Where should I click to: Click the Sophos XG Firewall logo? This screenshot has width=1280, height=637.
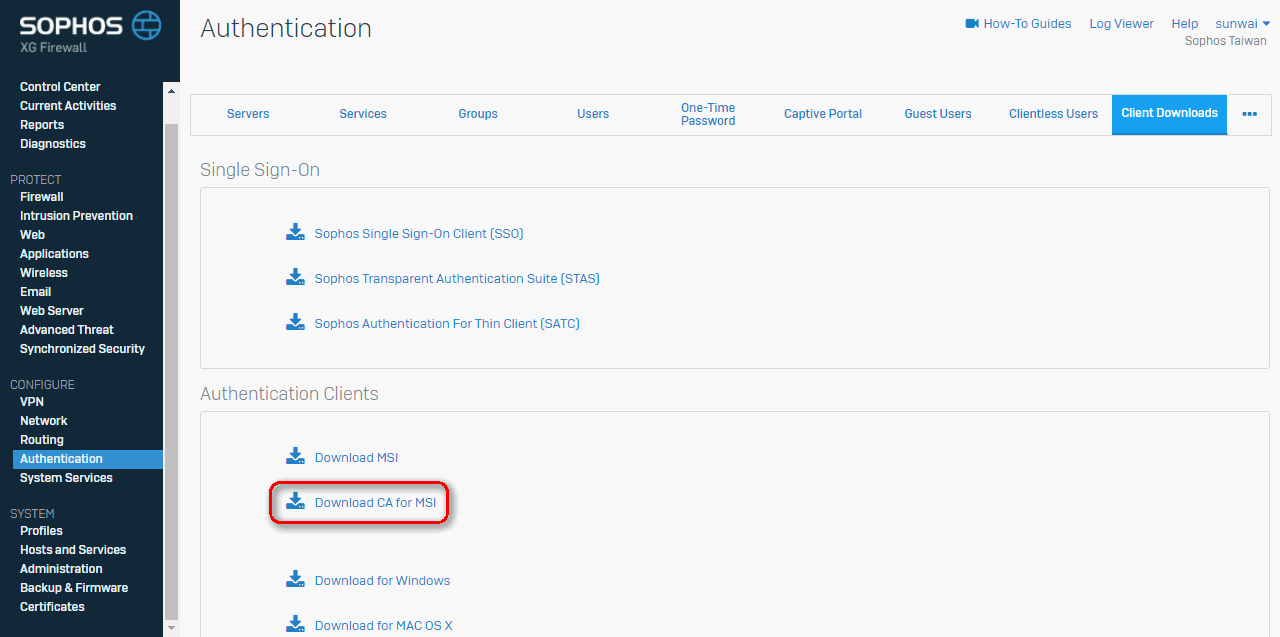90,32
